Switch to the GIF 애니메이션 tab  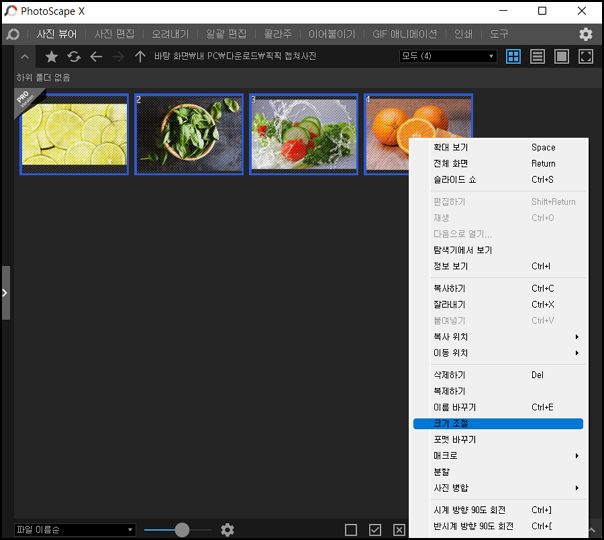(x=404, y=34)
